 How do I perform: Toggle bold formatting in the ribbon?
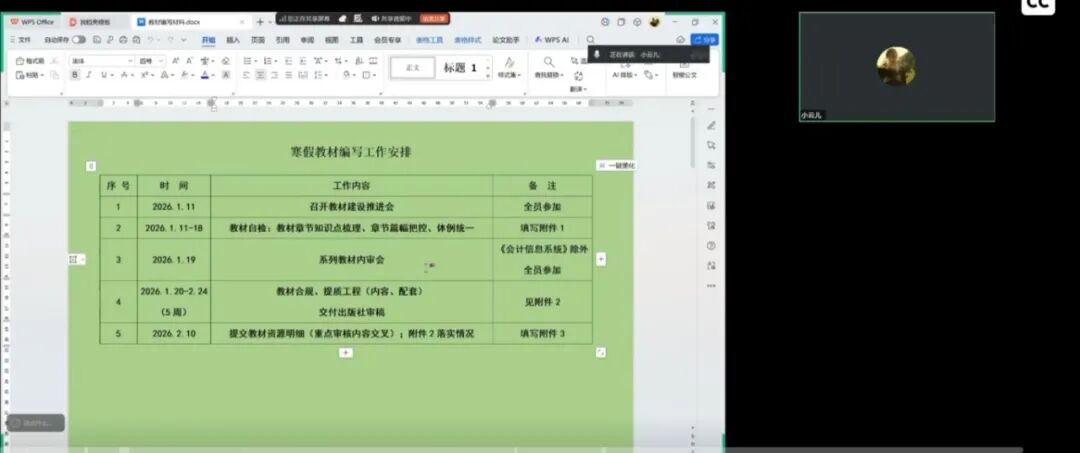75,75
